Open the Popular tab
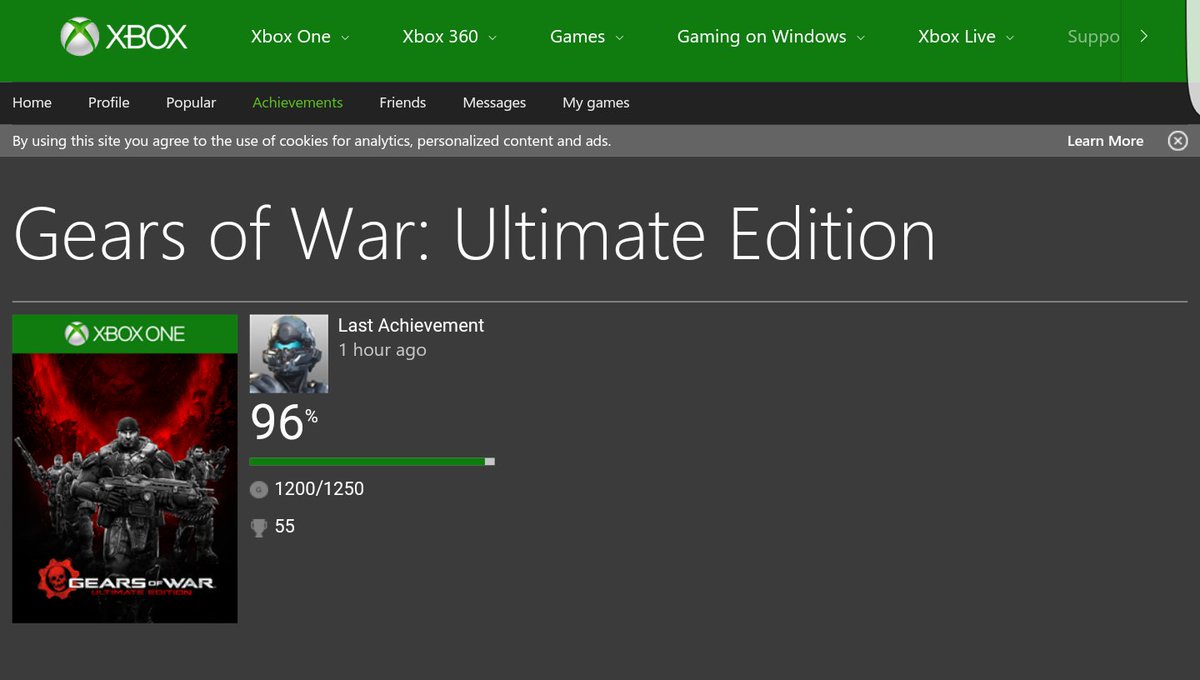The height and width of the screenshot is (680, 1200). pos(191,102)
